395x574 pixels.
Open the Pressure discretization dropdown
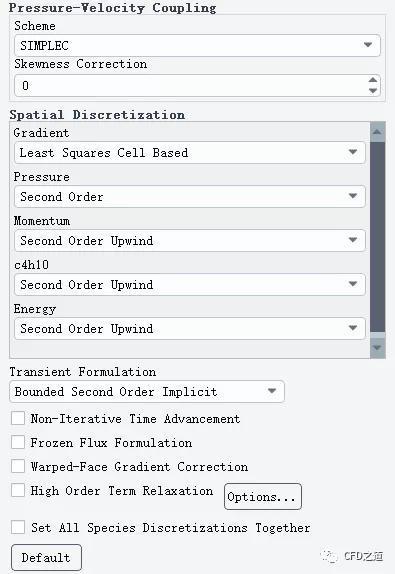[x=190, y=197]
